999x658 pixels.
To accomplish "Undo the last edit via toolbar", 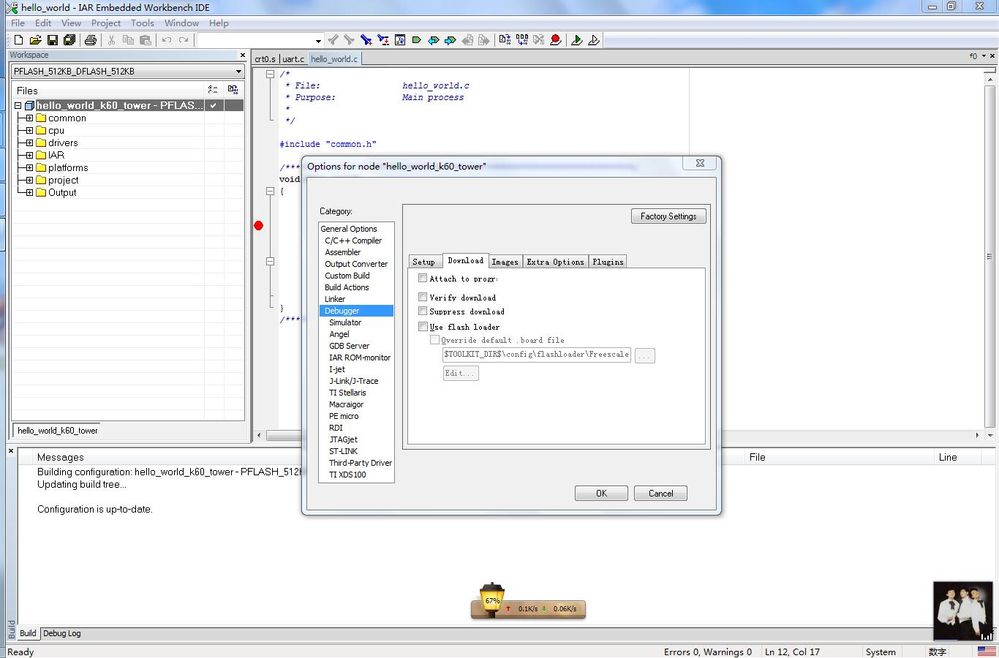I will tap(166, 40).
